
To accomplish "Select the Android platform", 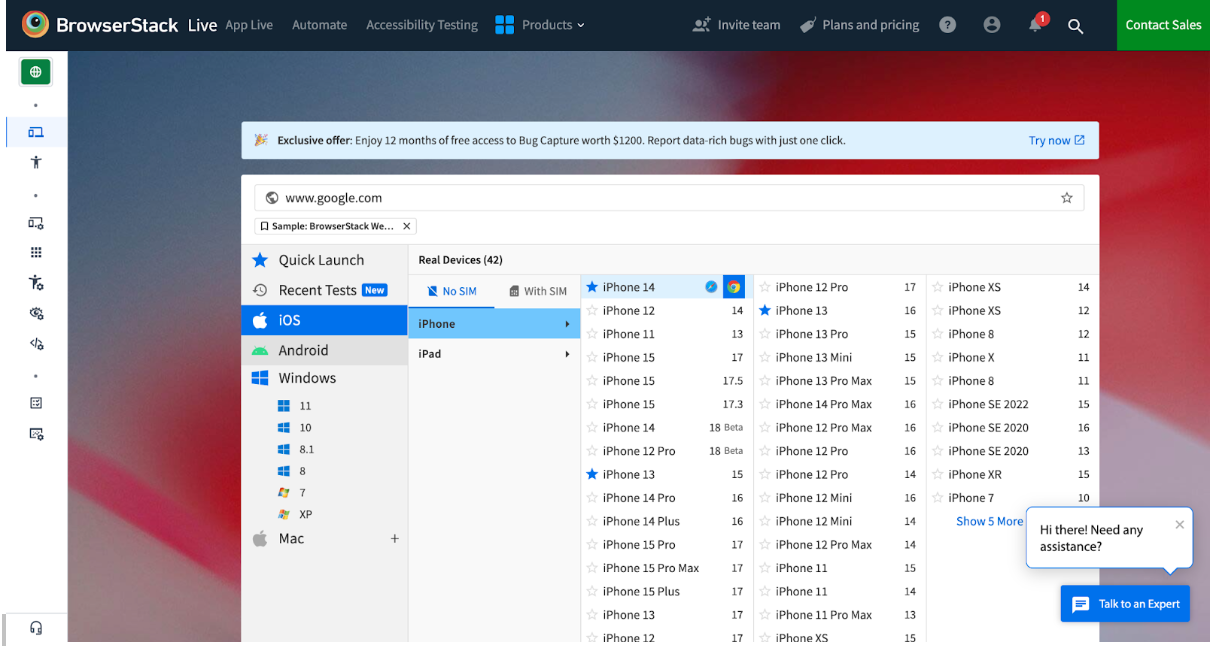I will tap(325, 350).
